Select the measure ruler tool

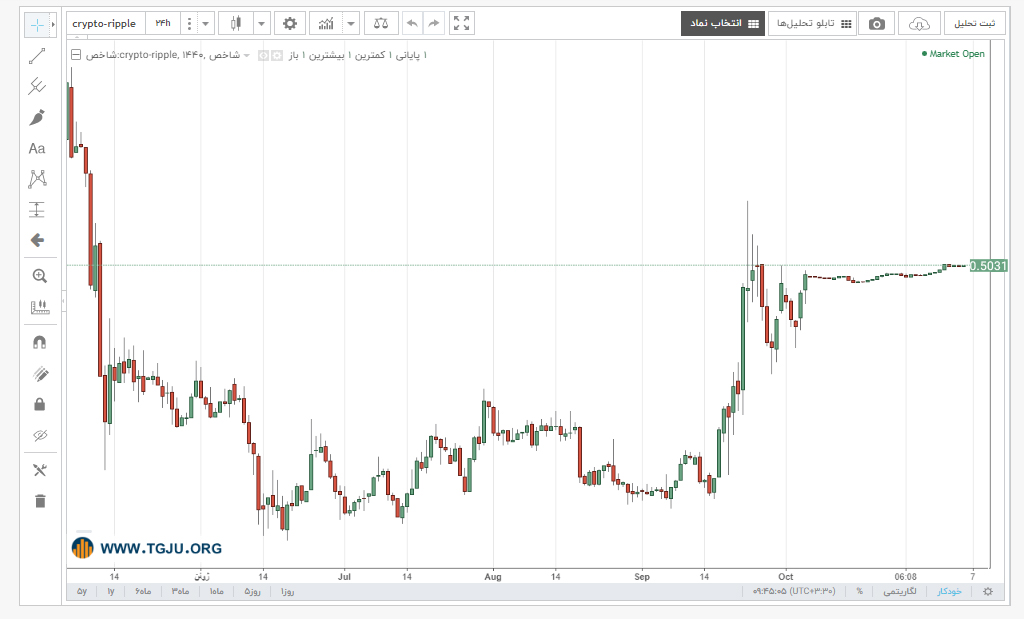pyautogui.click(x=40, y=307)
